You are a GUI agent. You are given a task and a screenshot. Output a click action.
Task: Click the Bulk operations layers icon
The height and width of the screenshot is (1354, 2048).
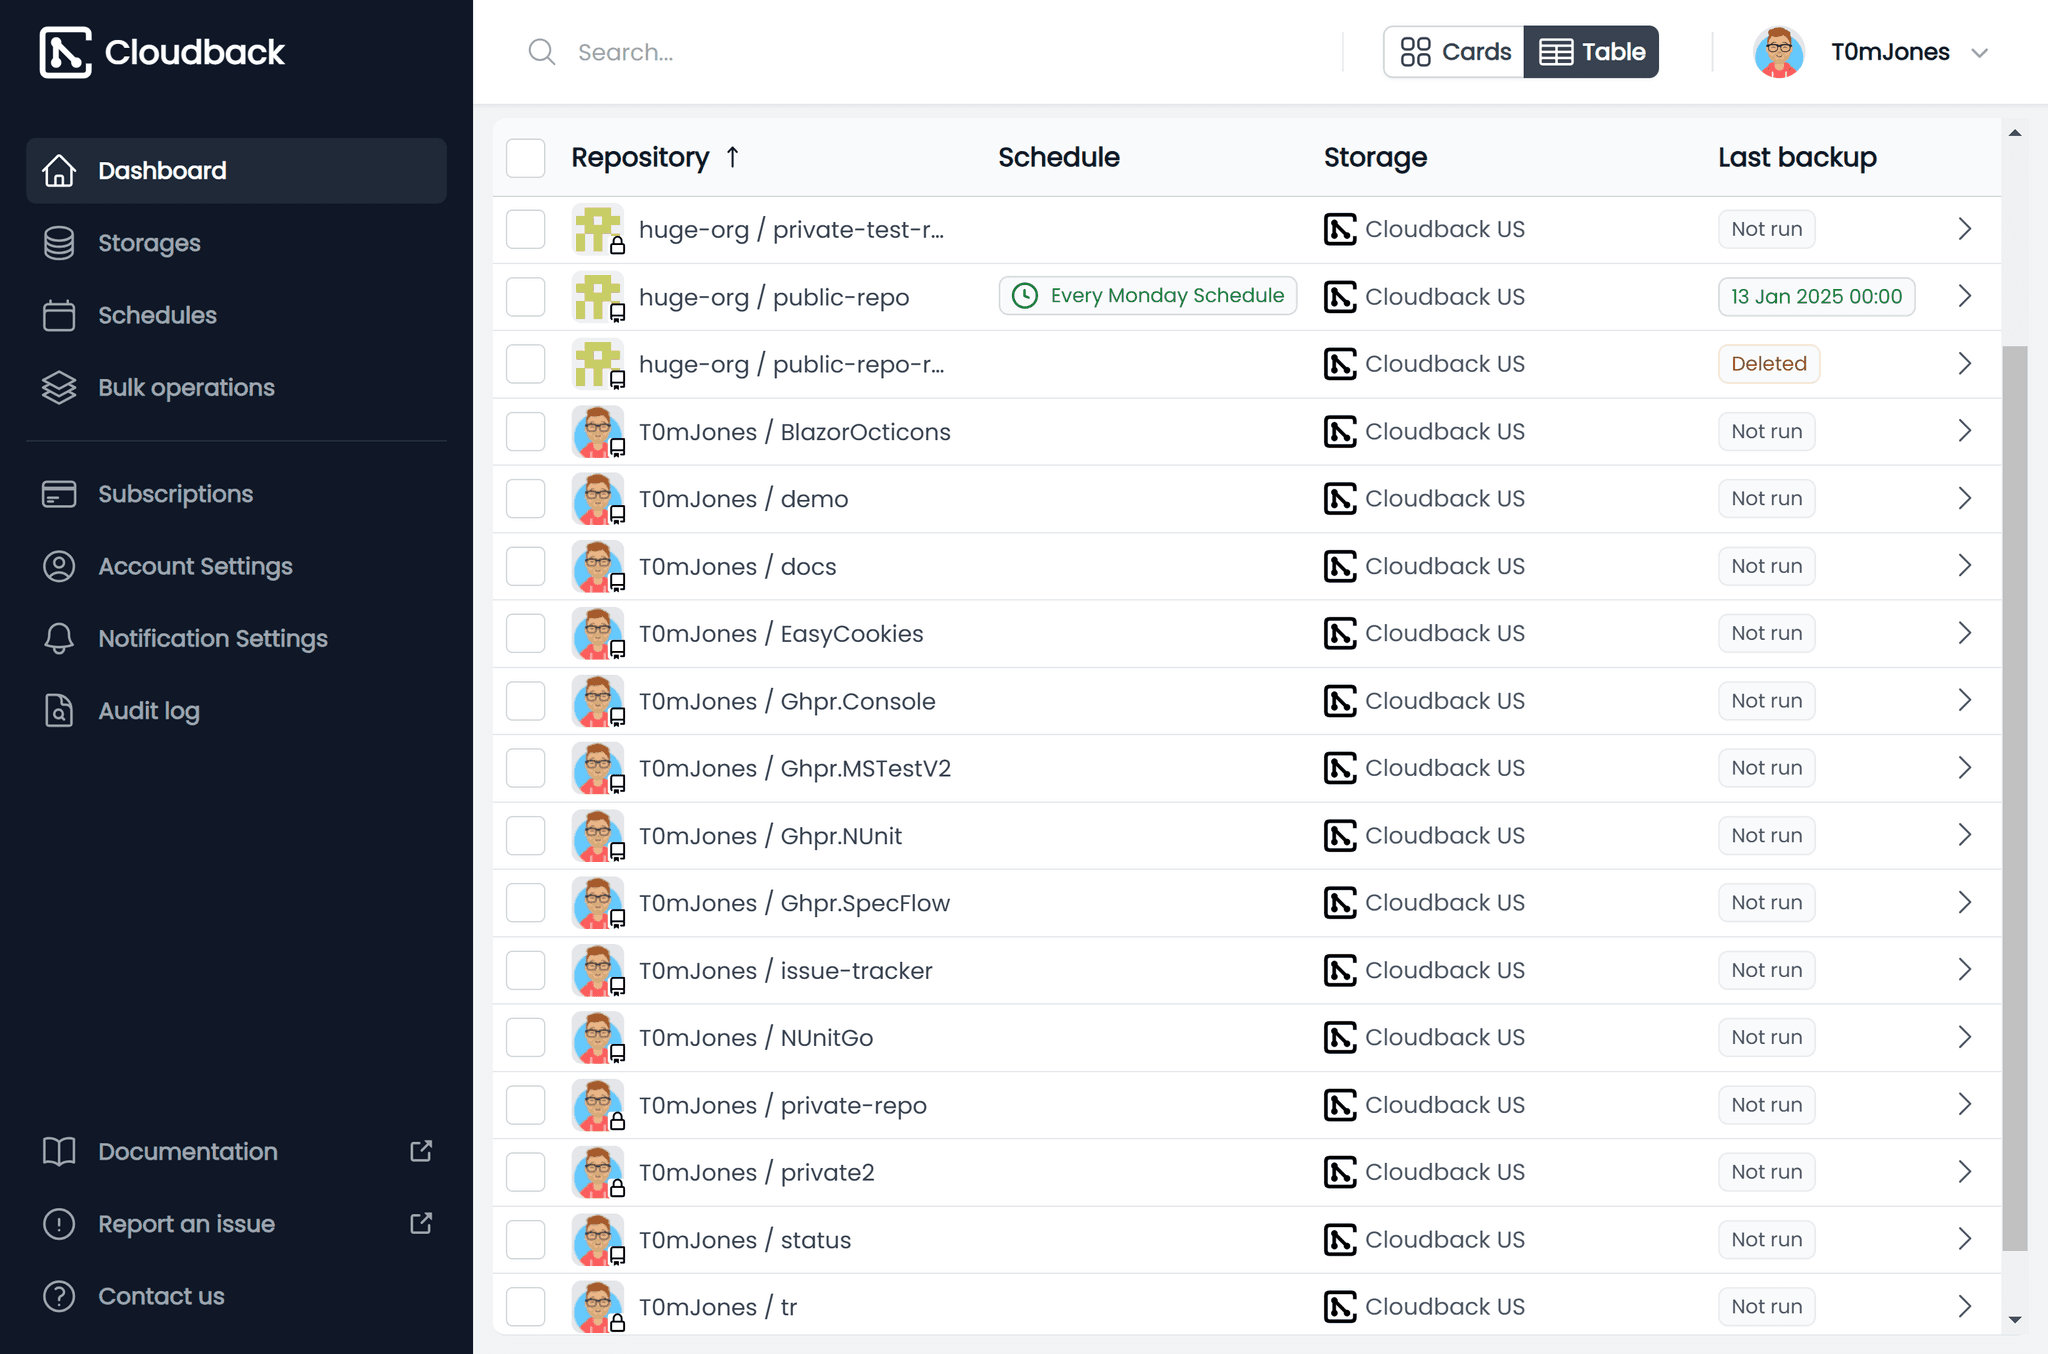tap(59, 388)
